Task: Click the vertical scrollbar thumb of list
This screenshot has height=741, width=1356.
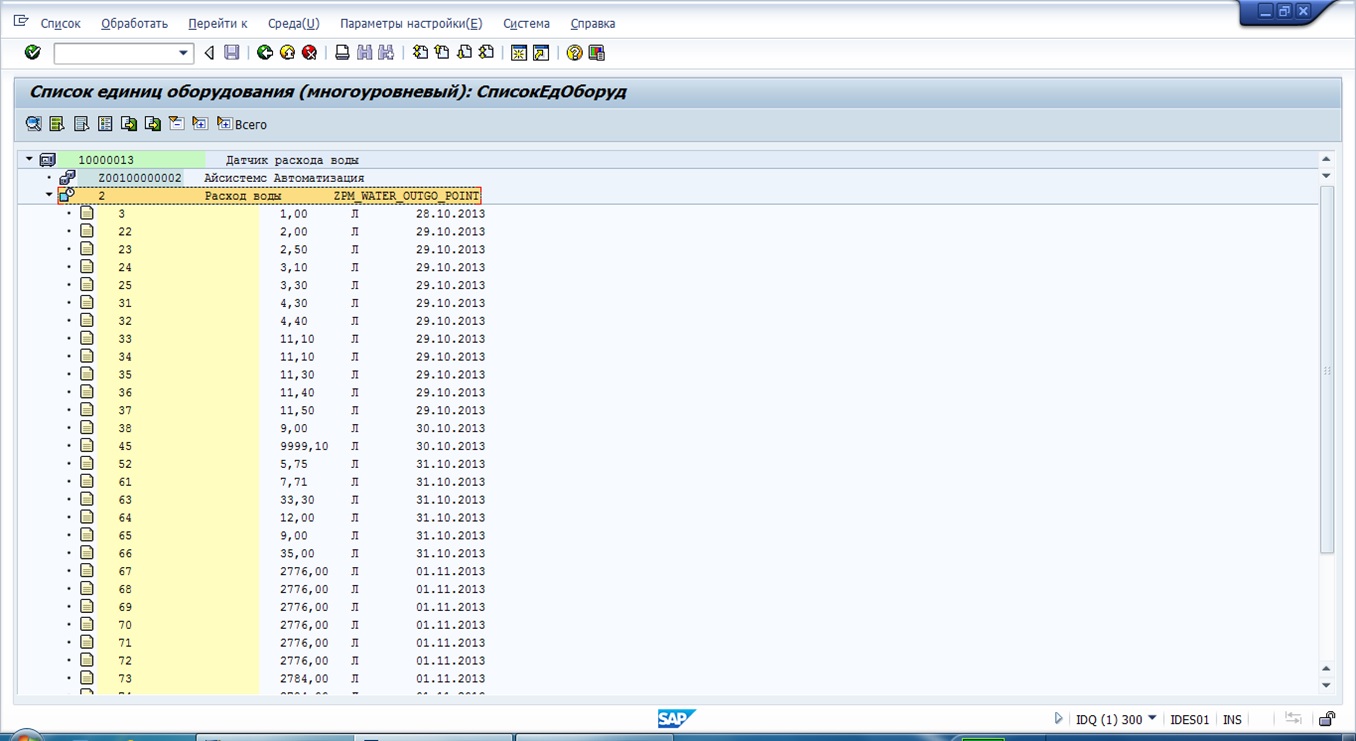Action: pos(1327,370)
